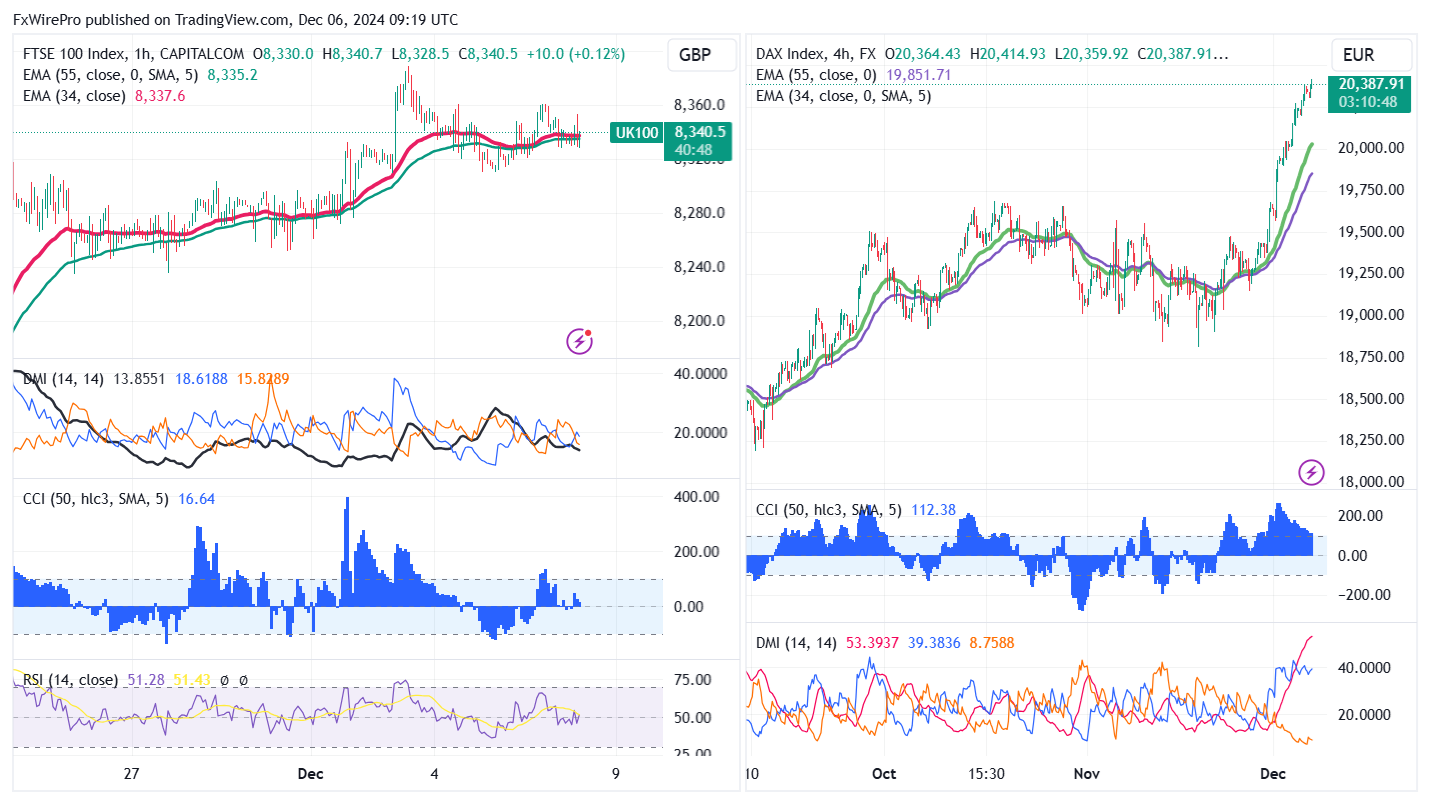Select the EMA 55 legend on DAX chart
Screen dimensions: 1431x794
coord(816,75)
